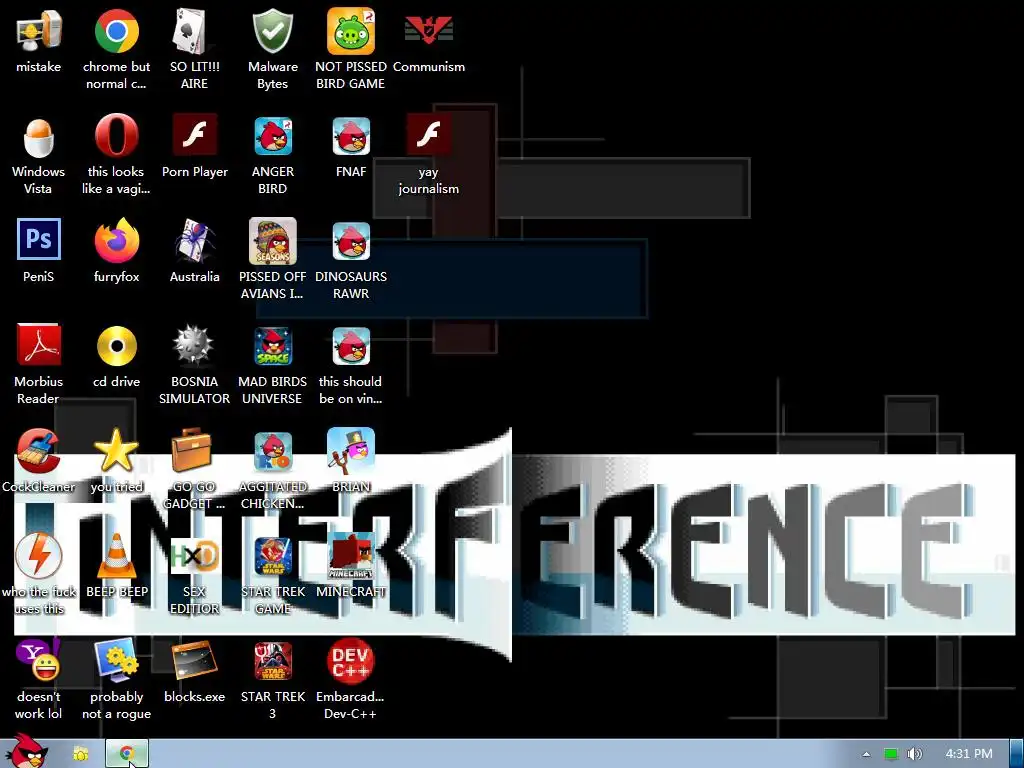Select the "Malware Bytes" shield icon

coord(272,31)
